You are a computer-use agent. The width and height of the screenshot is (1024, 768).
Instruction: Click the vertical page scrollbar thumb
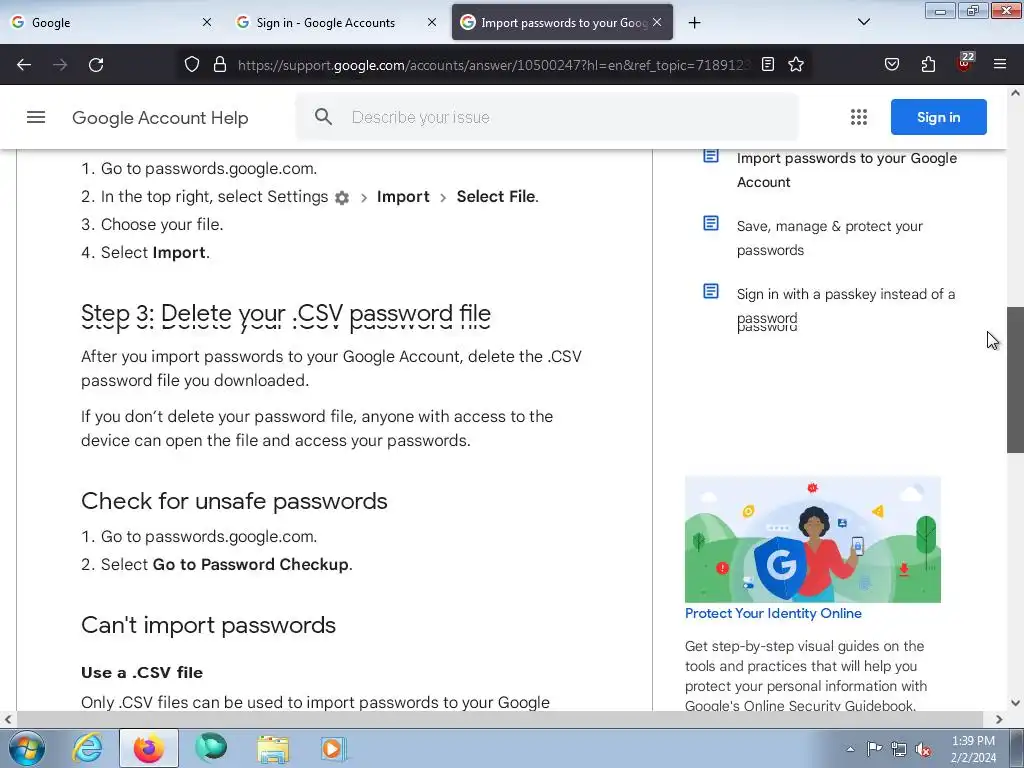tap(1015, 379)
